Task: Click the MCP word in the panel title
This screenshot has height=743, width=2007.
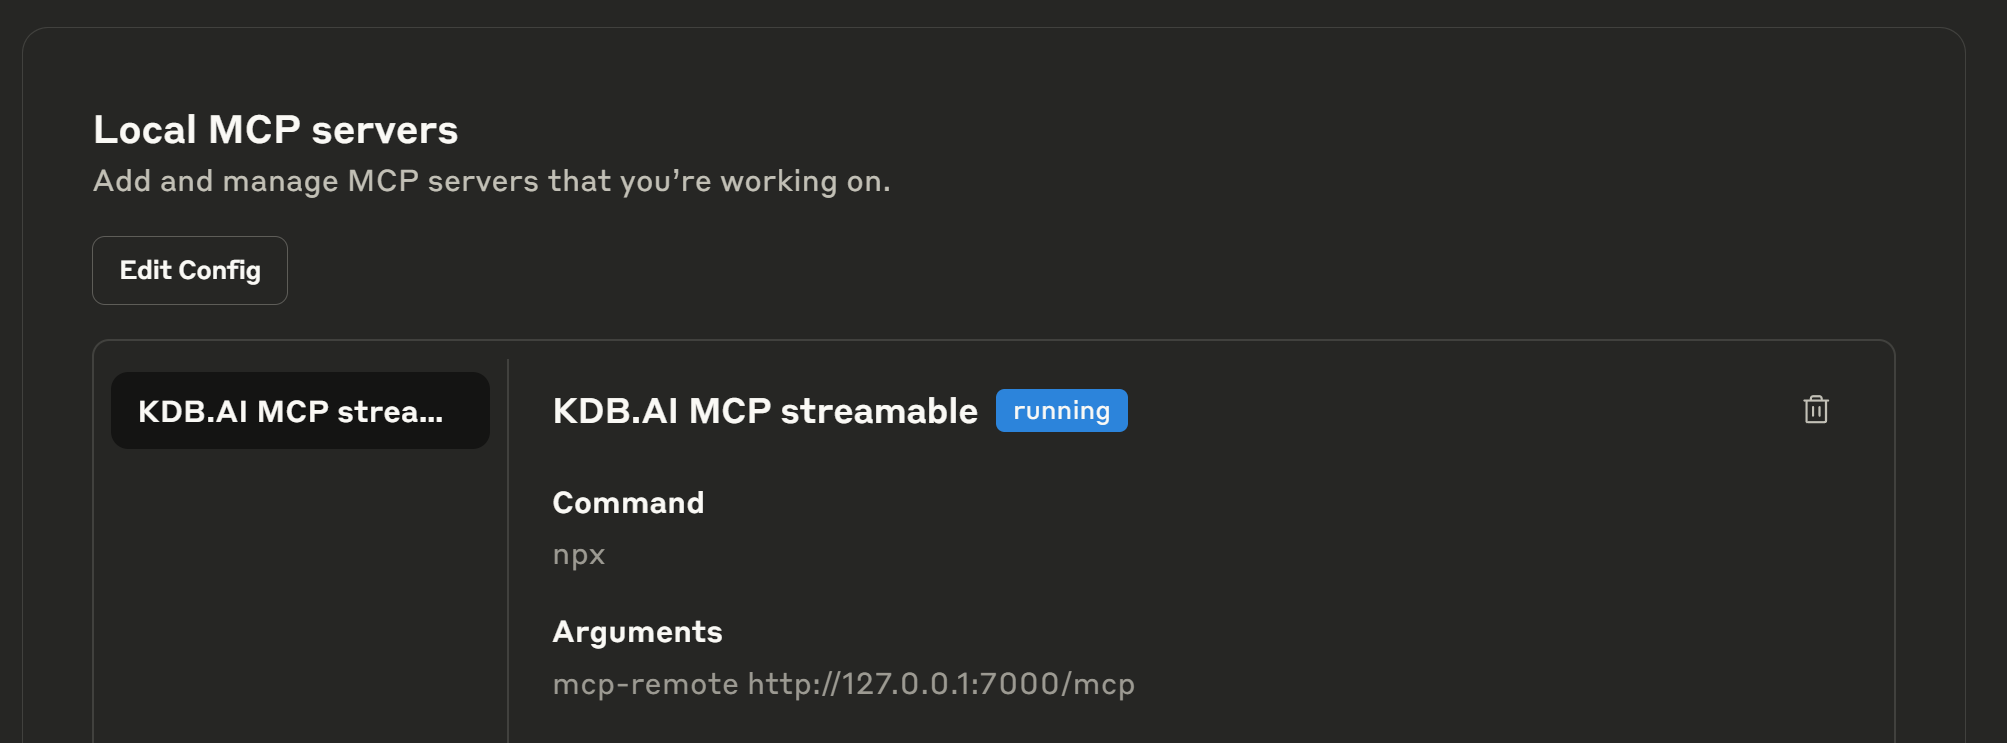Action: point(254,130)
